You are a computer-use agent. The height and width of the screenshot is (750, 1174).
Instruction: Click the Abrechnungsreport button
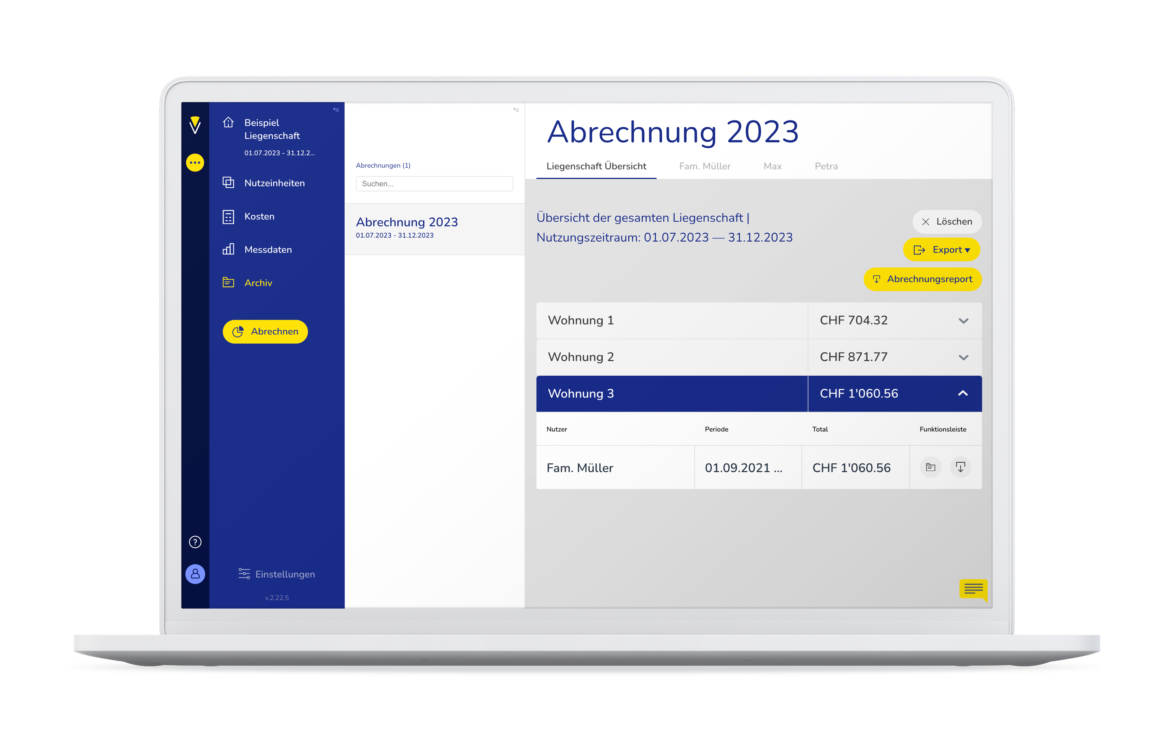(922, 279)
